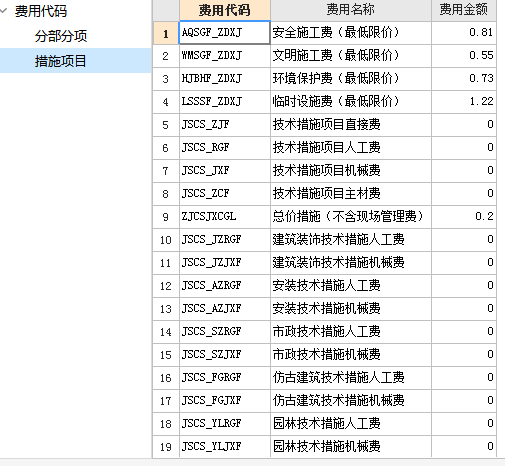Select the JSCS_ZCF code cell
The image size is (505, 466).
pos(225,194)
